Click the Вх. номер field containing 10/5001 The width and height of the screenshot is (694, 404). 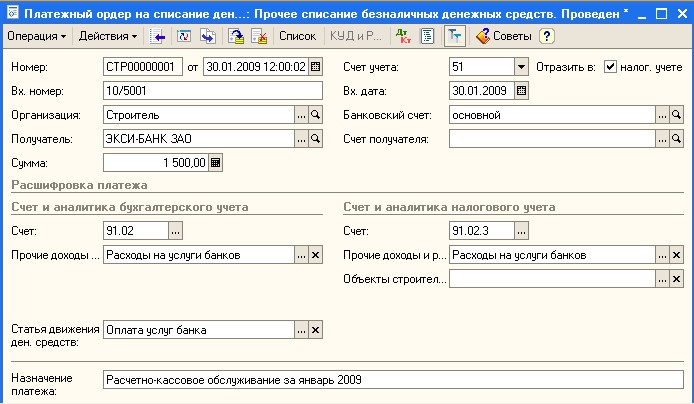point(213,91)
